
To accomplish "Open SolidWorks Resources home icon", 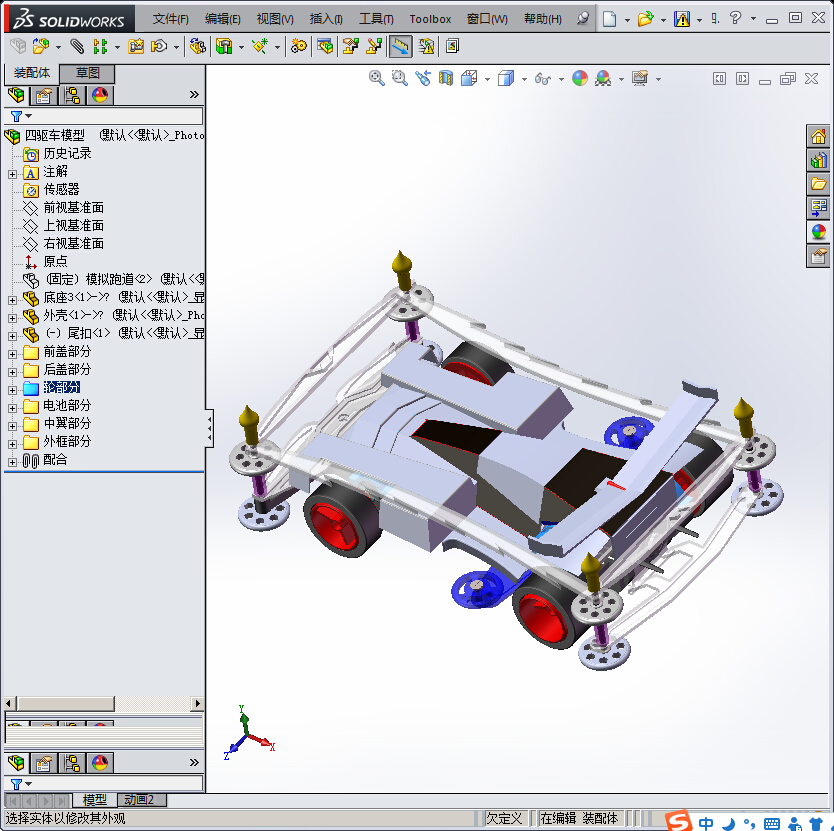I will click(x=818, y=136).
